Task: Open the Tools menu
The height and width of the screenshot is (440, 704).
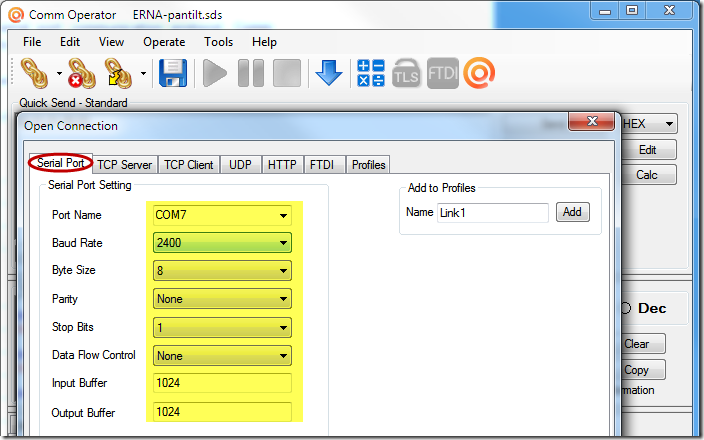Action: pyautogui.click(x=219, y=42)
